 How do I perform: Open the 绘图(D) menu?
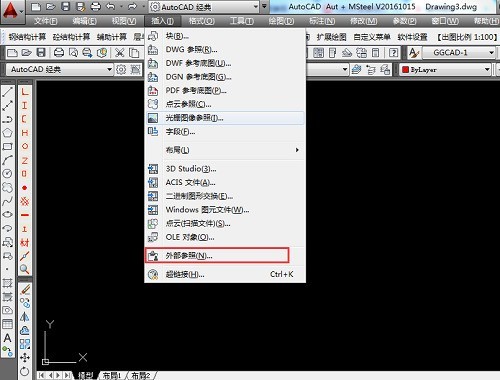pos(281,21)
